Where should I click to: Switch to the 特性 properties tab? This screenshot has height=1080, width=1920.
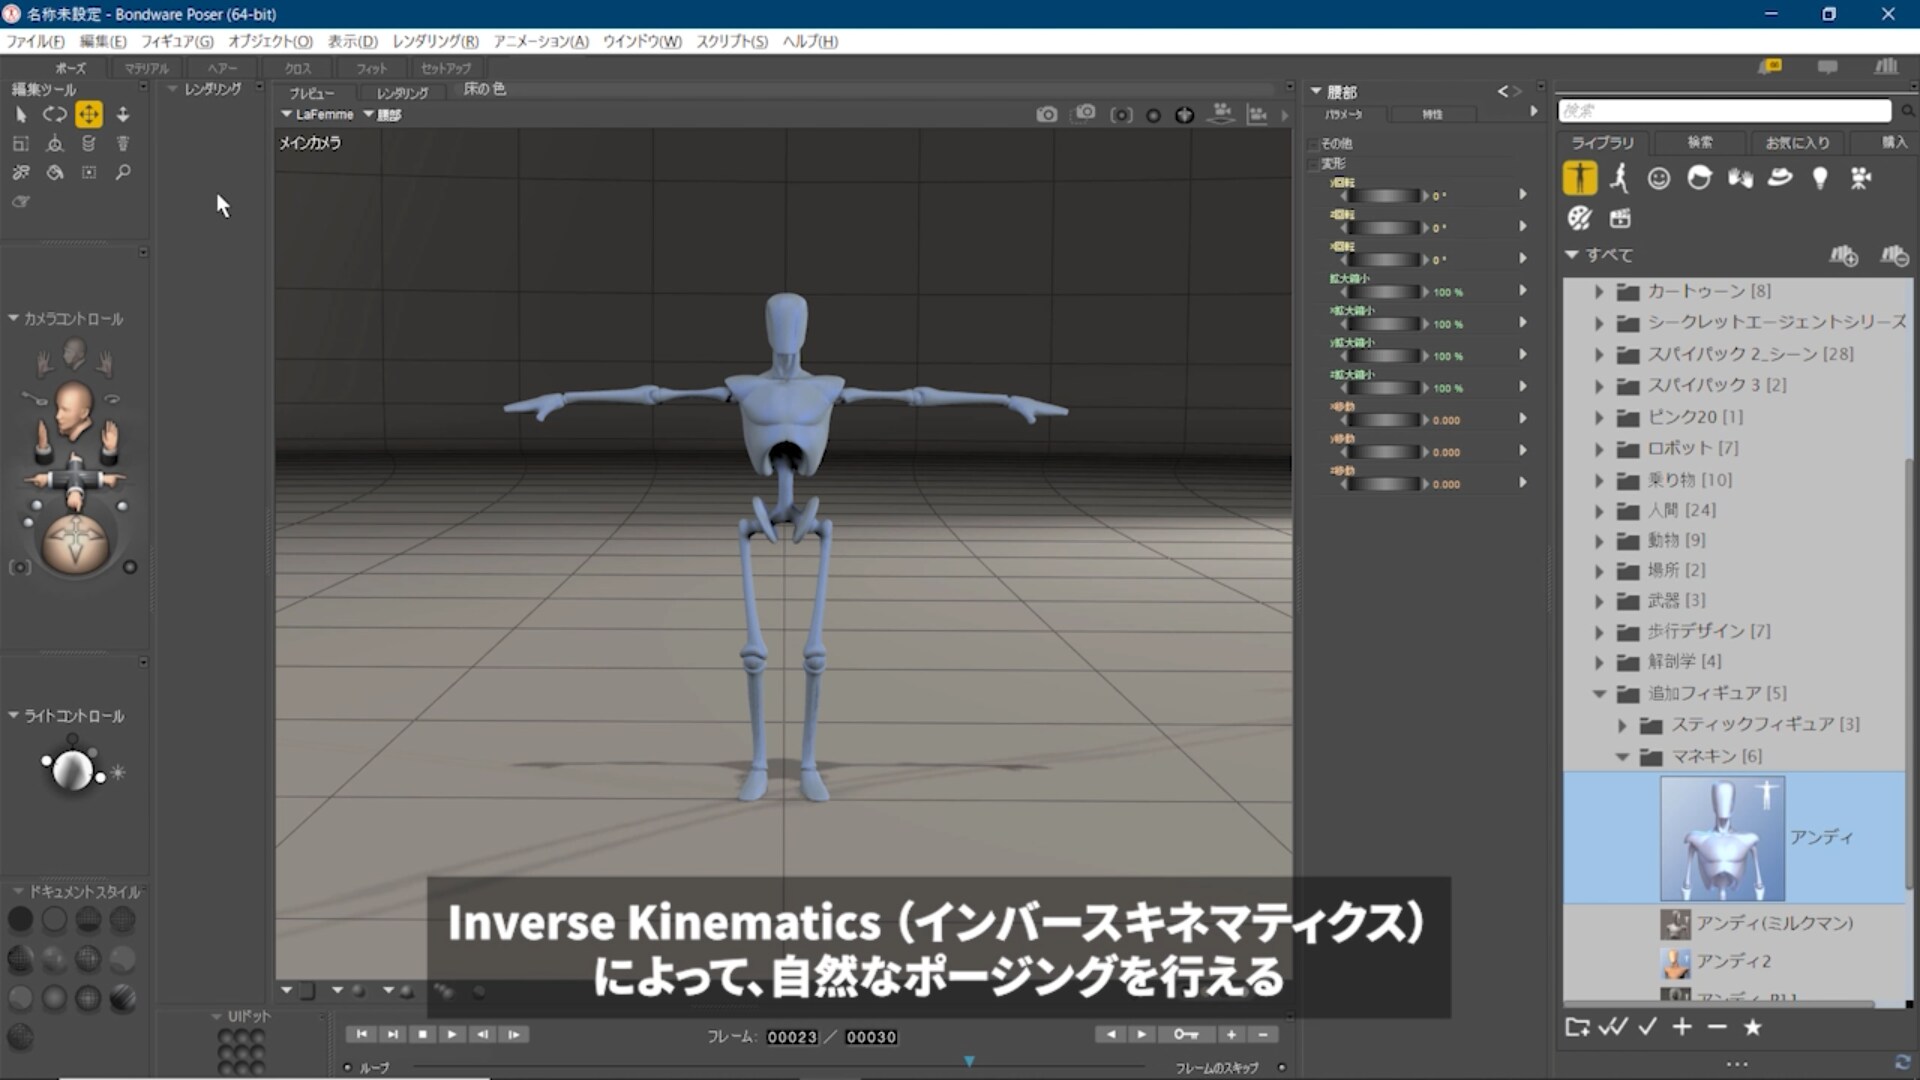[1432, 115]
